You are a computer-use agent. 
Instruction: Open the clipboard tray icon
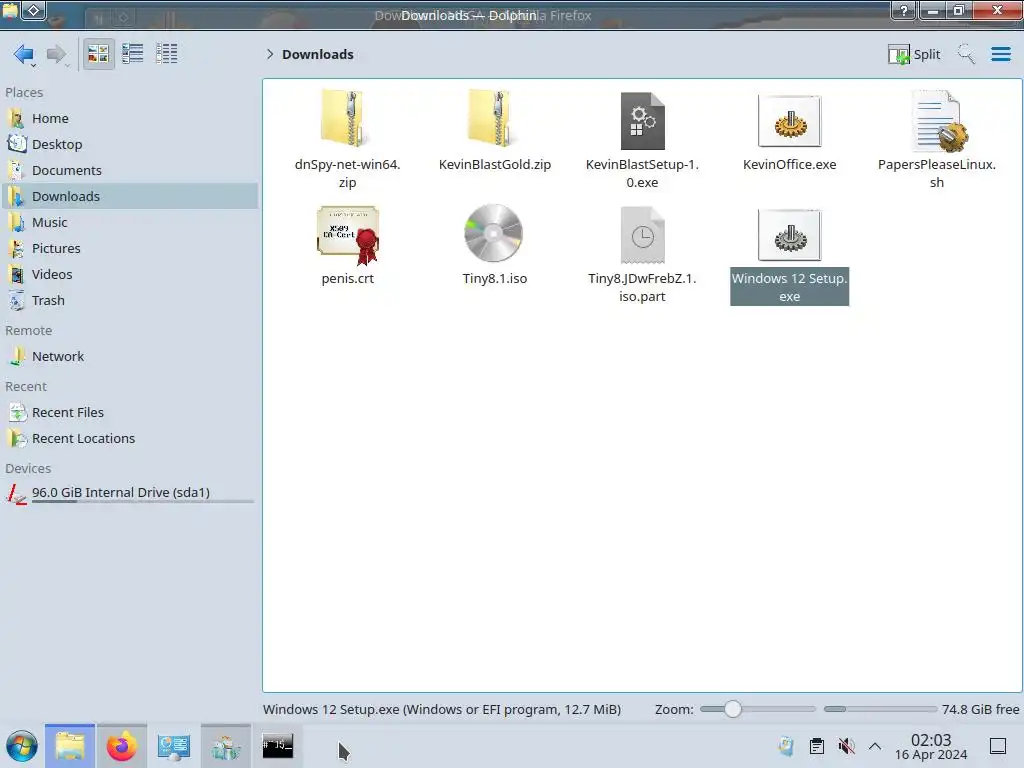tap(816, 746)
